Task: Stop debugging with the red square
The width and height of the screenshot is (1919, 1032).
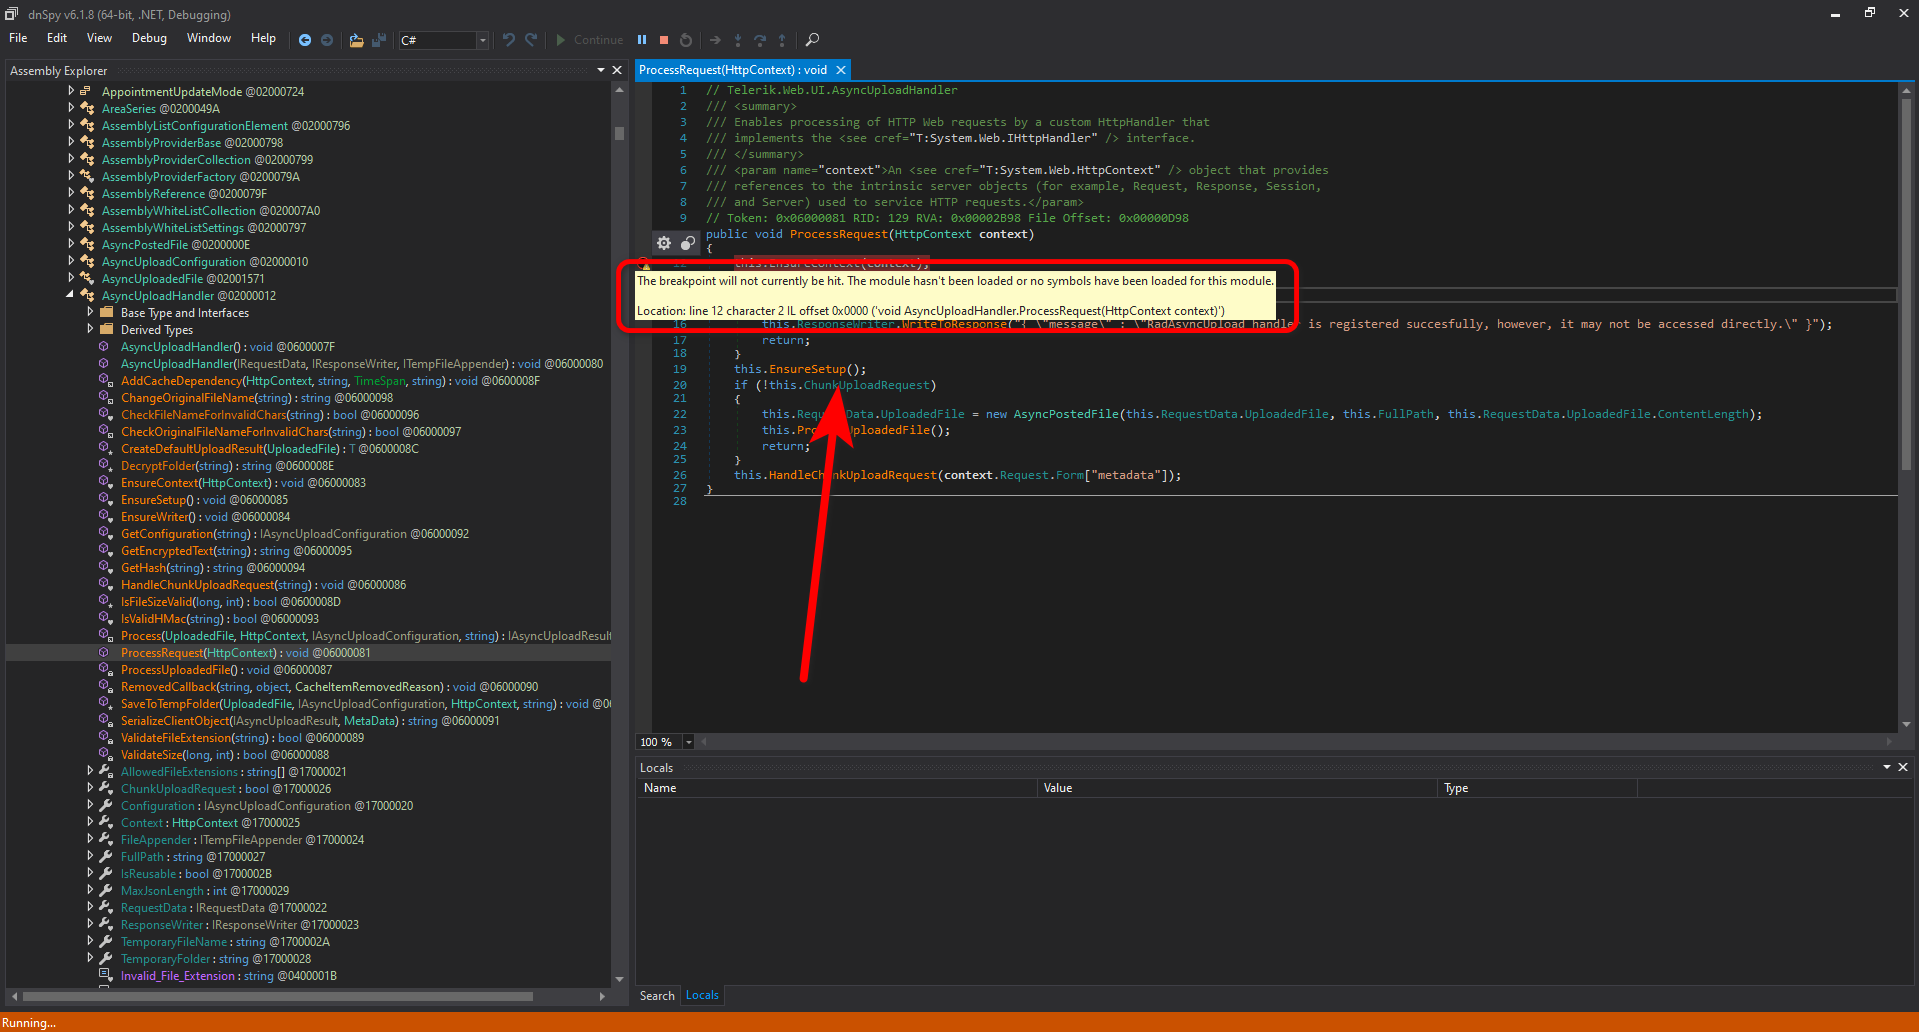Action: tap(664, 40)
